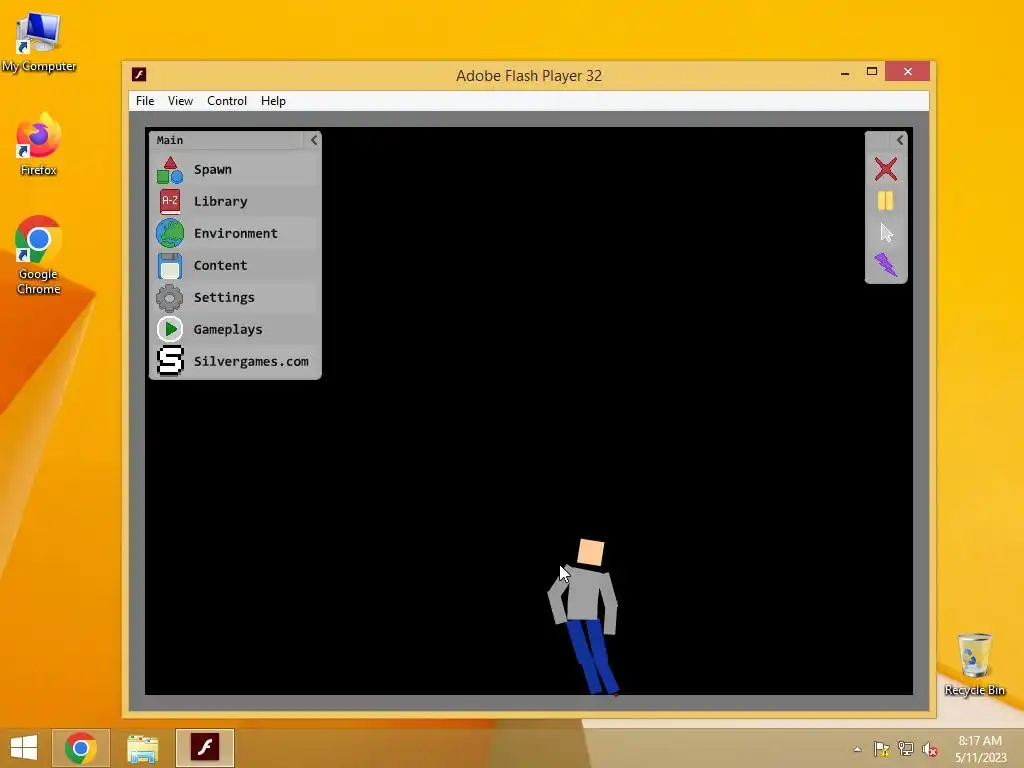Image resolution: width=1024 pixels, height=768 pixels.
Task: Open the Spawn shapes icon
Action: (x=170, y=170)
